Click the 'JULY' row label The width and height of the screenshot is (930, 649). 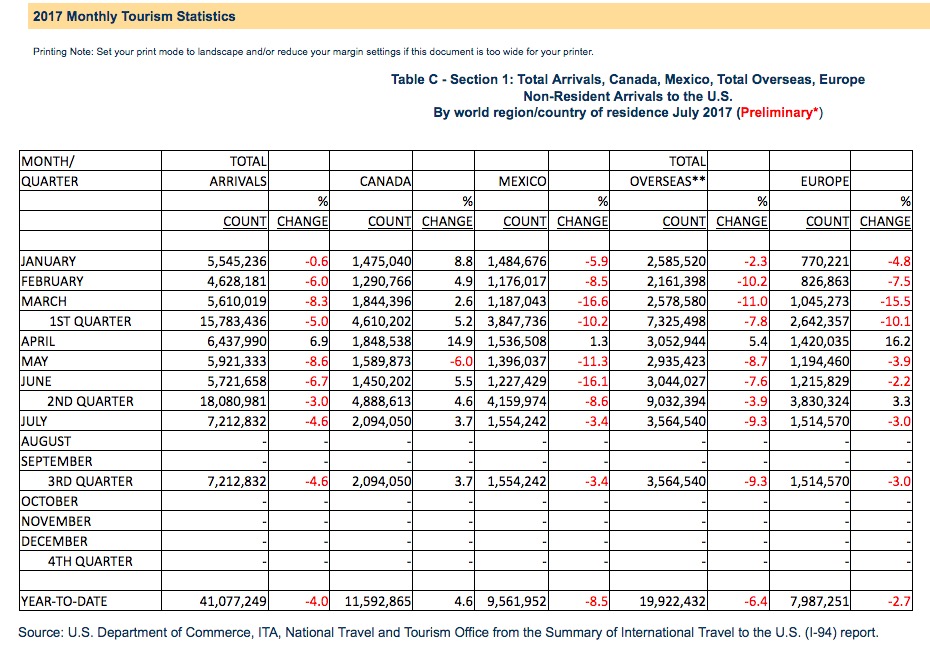(x=34, y=421)
